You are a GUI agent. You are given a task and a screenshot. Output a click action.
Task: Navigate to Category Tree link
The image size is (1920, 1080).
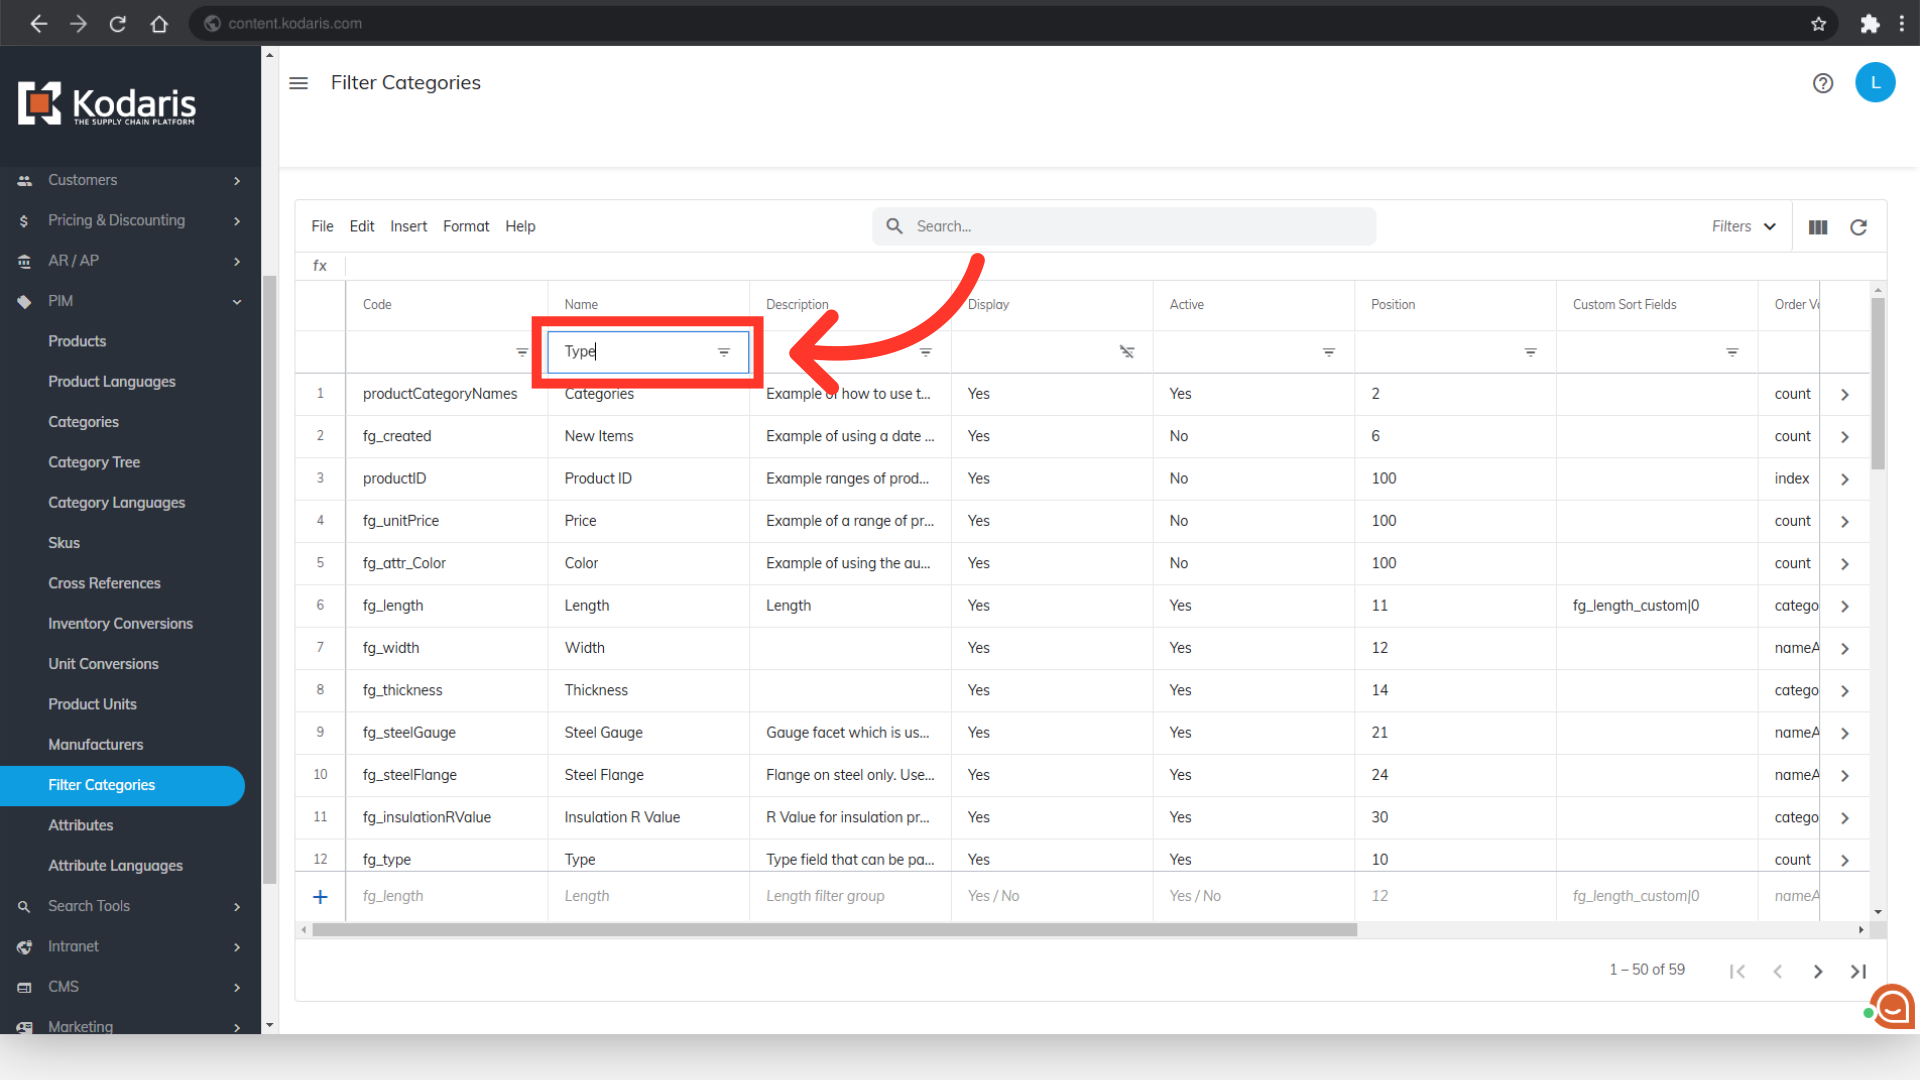(94, 462)
